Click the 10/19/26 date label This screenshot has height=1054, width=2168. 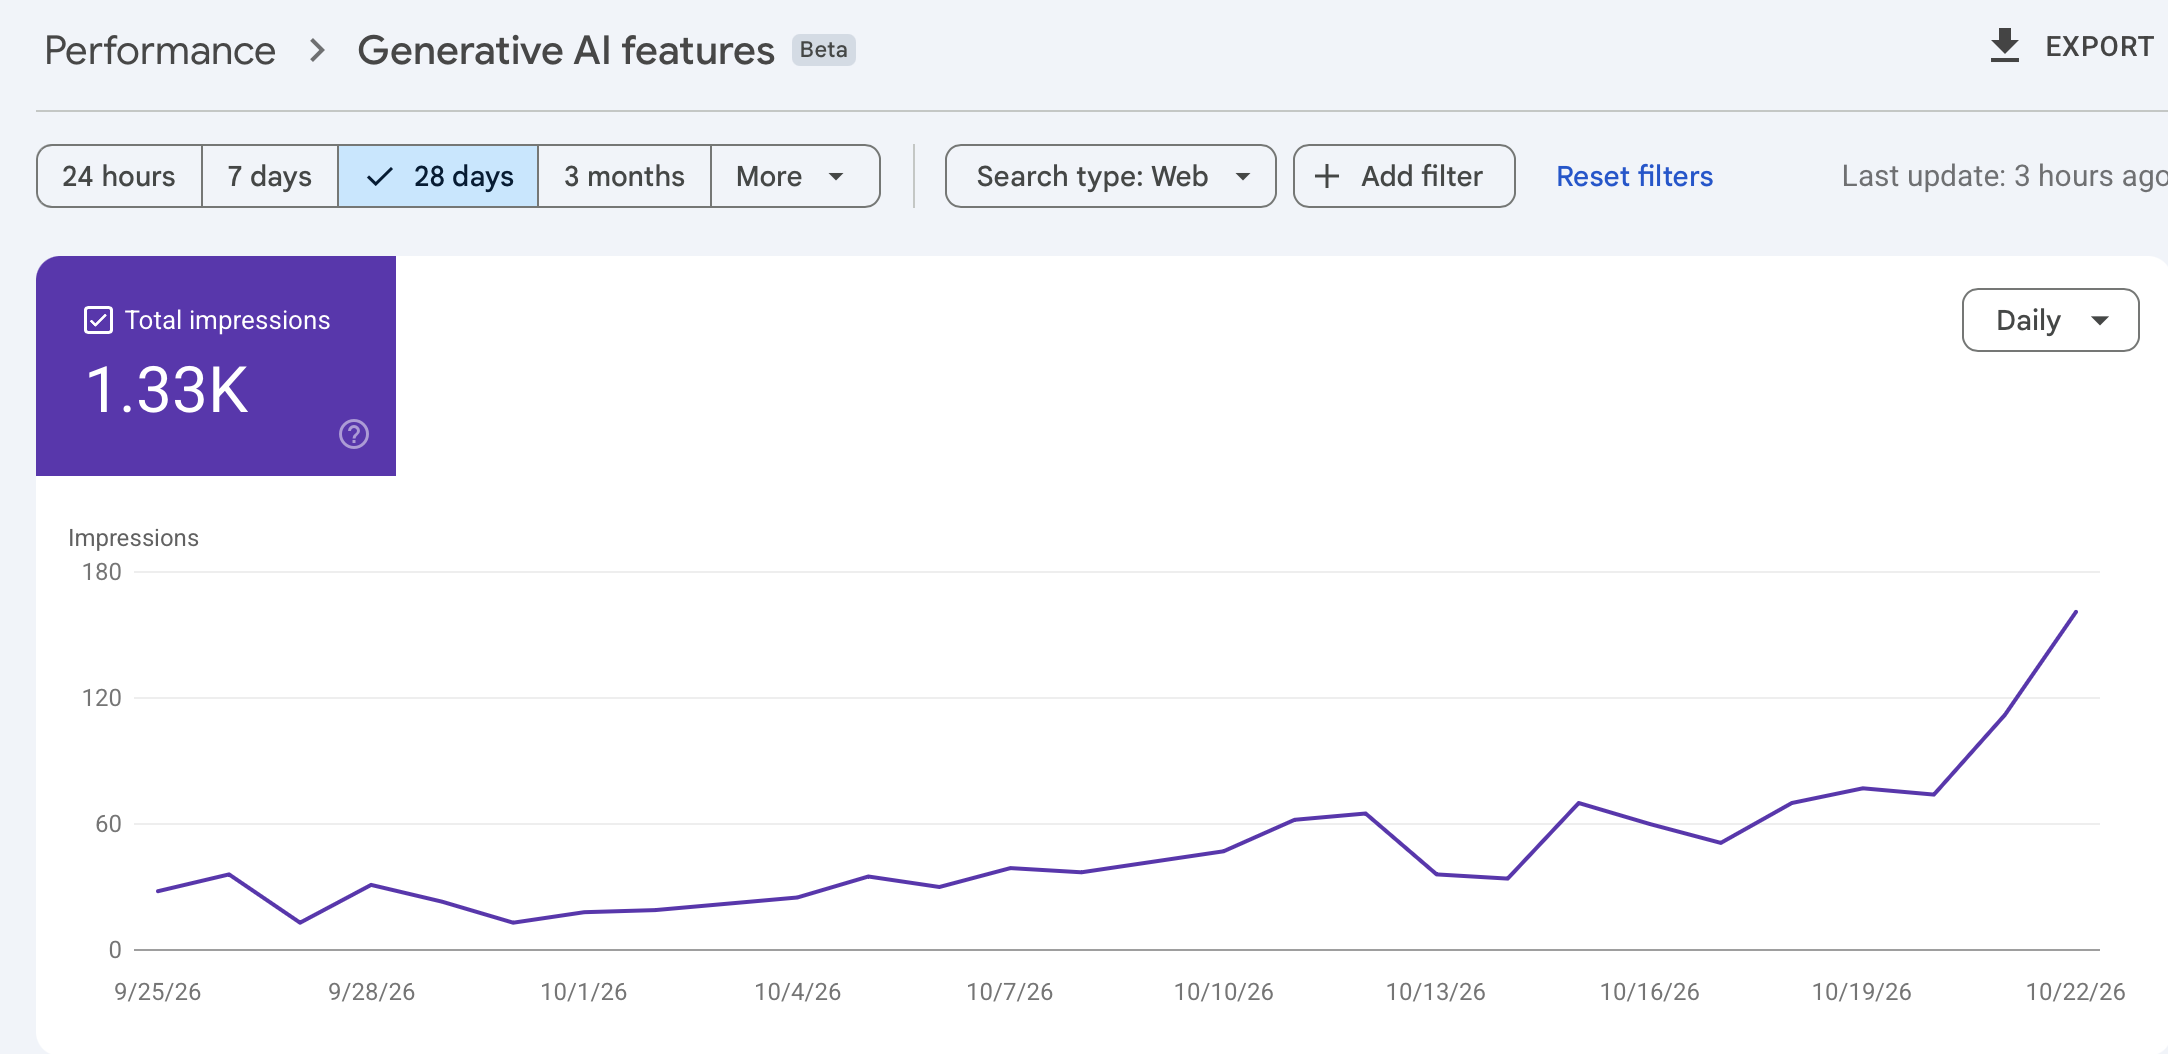(1862, 992)
